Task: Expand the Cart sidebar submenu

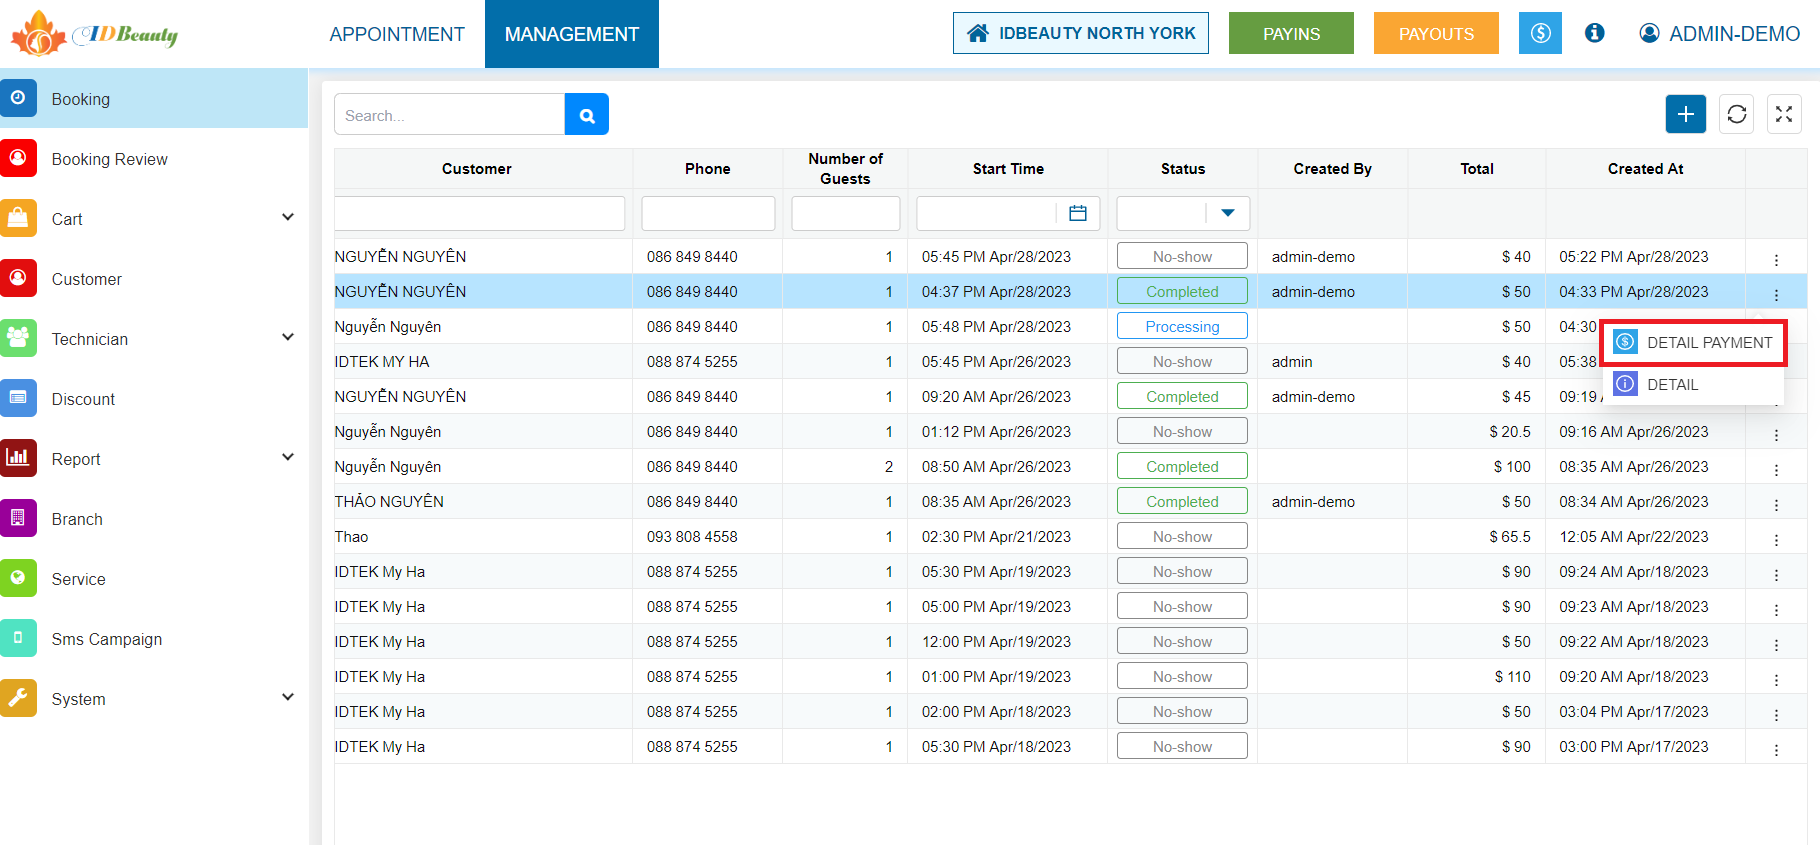Action: pyautogui.click(x=288, y=217)
